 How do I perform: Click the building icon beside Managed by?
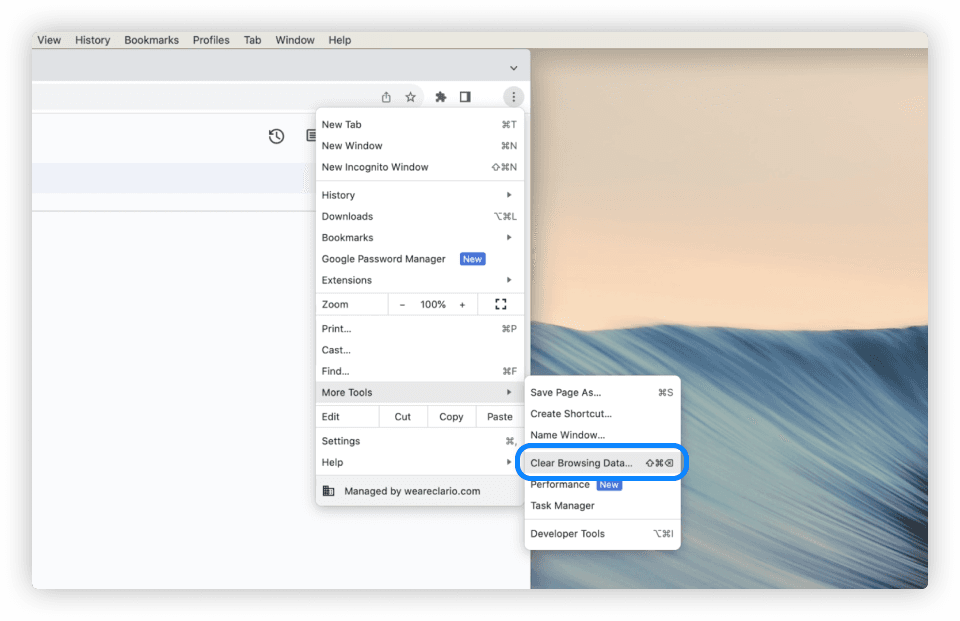[x=328, y=491]
